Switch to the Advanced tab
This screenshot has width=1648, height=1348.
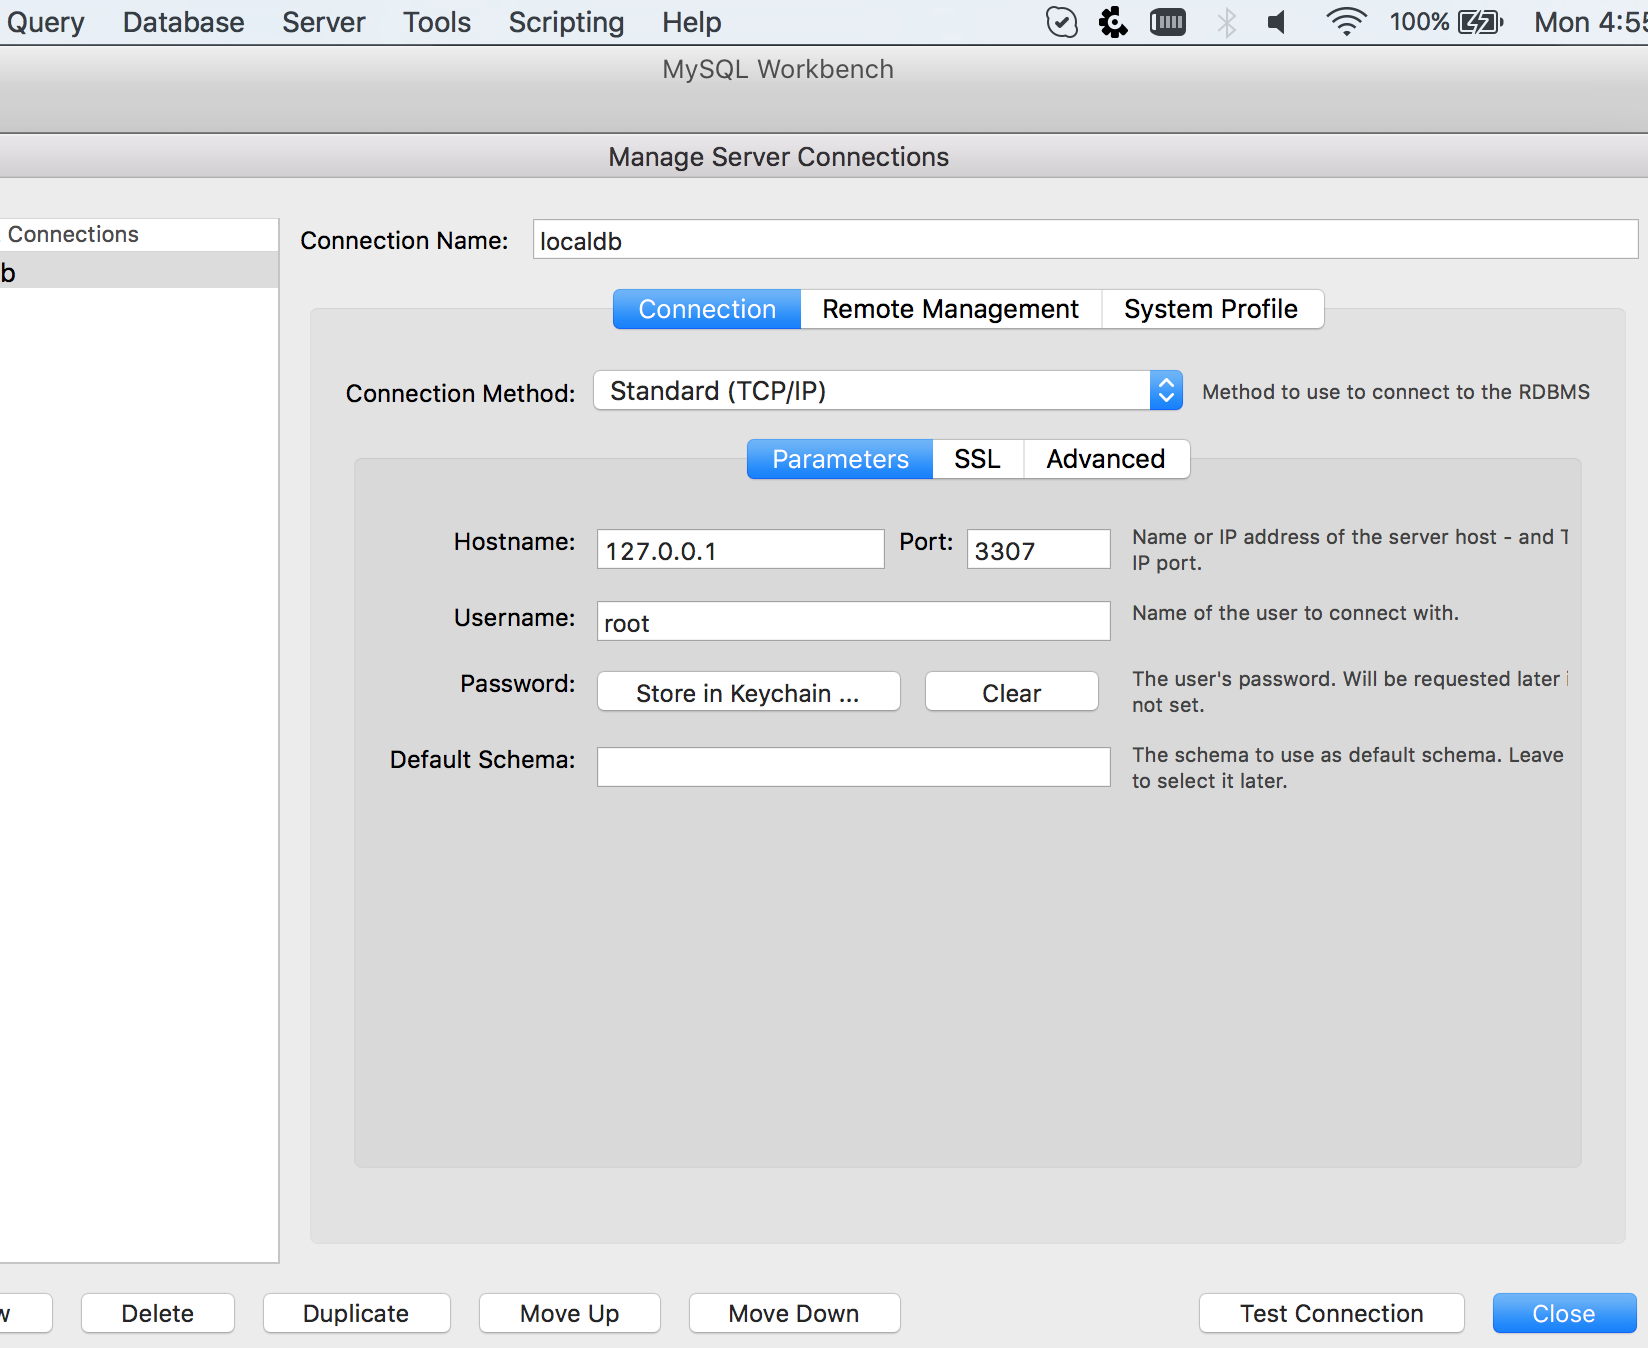tap(1107, 459)
